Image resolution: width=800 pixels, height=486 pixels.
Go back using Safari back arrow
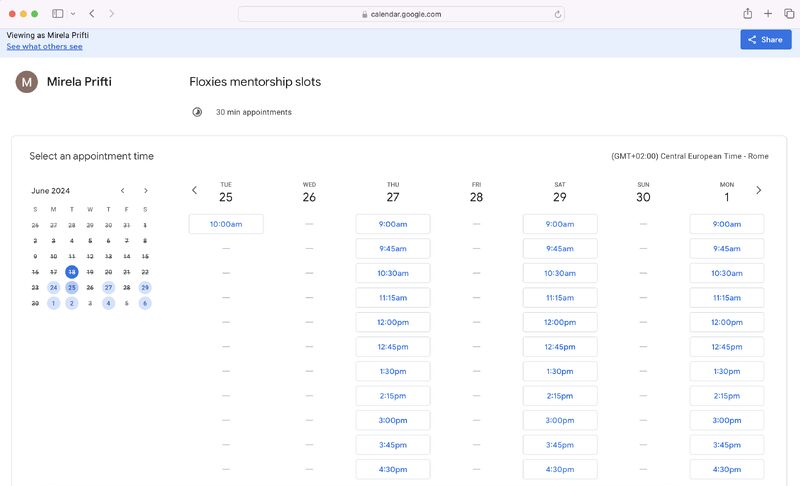(x=92, y=14)
